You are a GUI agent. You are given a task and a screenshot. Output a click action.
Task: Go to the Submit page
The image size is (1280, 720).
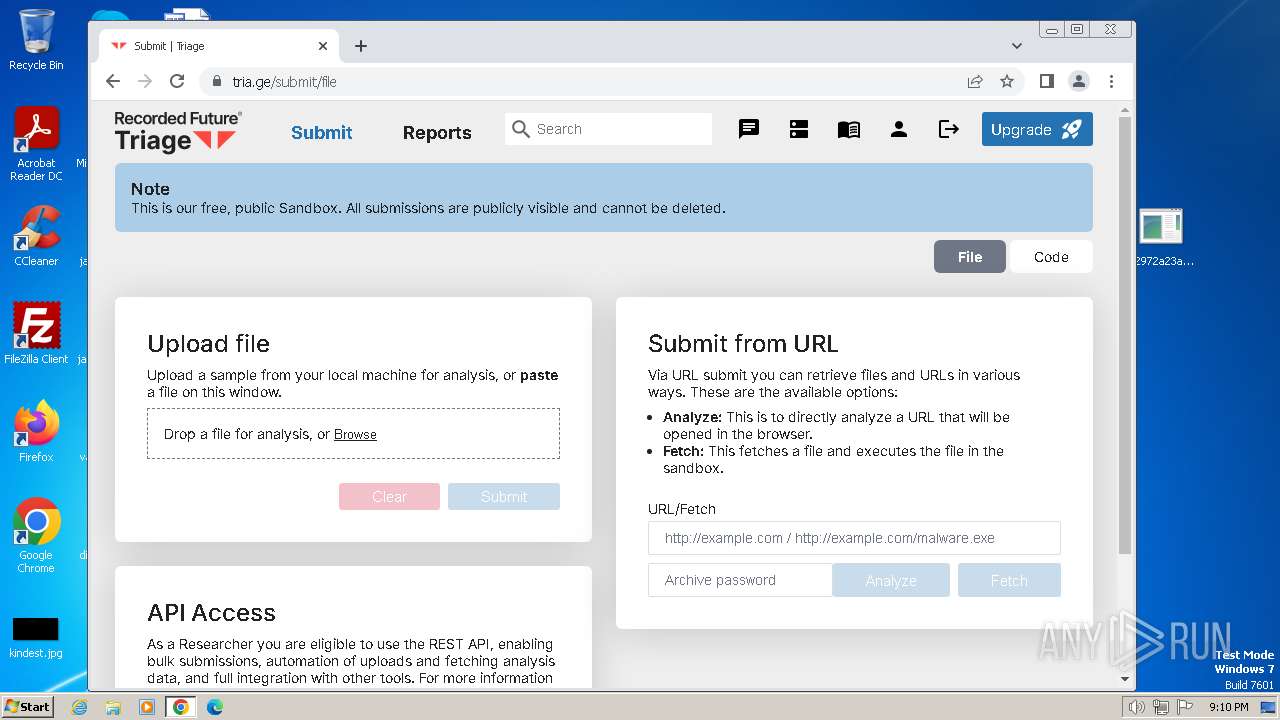pos(322,132)
